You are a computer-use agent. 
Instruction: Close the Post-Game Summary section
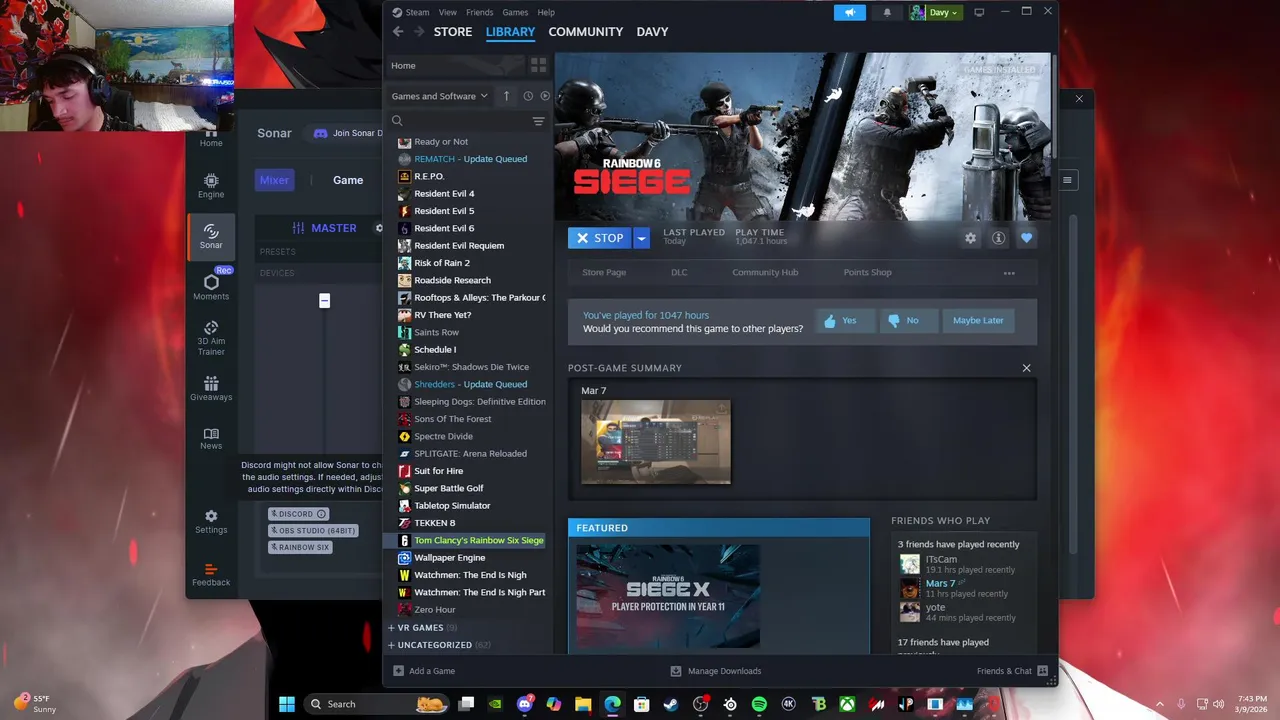click(x=1026, y=368)
